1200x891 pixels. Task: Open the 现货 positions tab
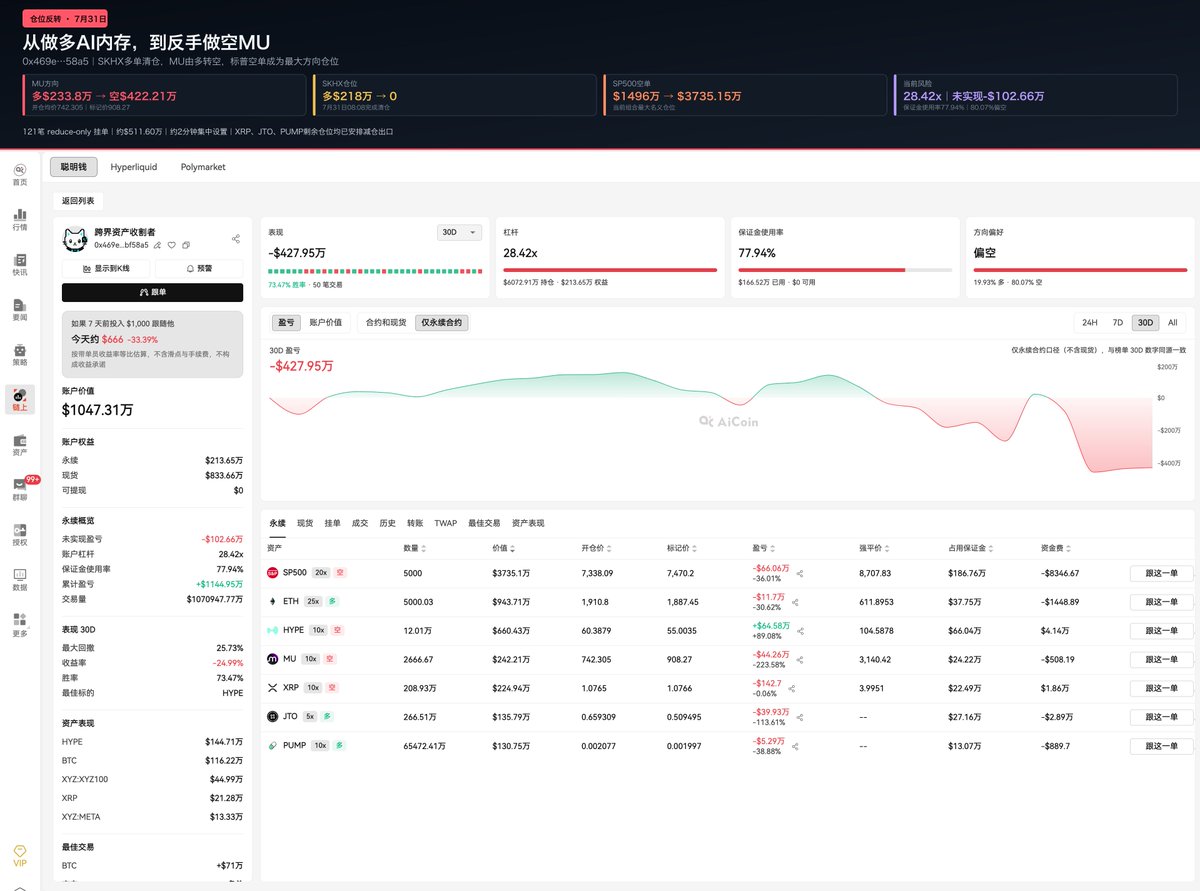(305, 523)
